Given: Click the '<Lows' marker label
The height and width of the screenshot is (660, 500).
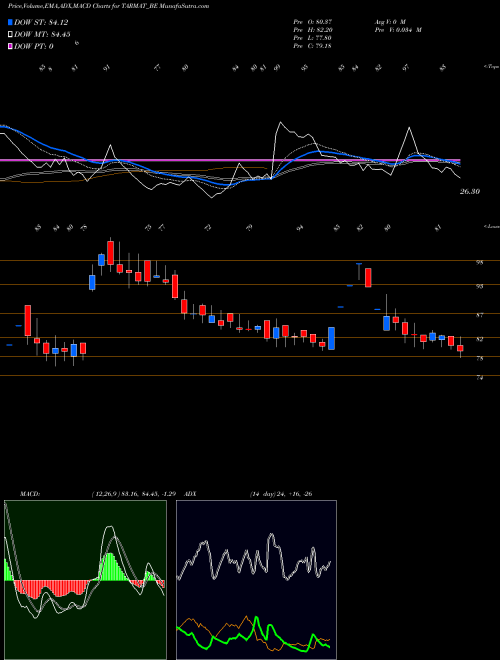Looking at the screenshot, I should [491, 227].
